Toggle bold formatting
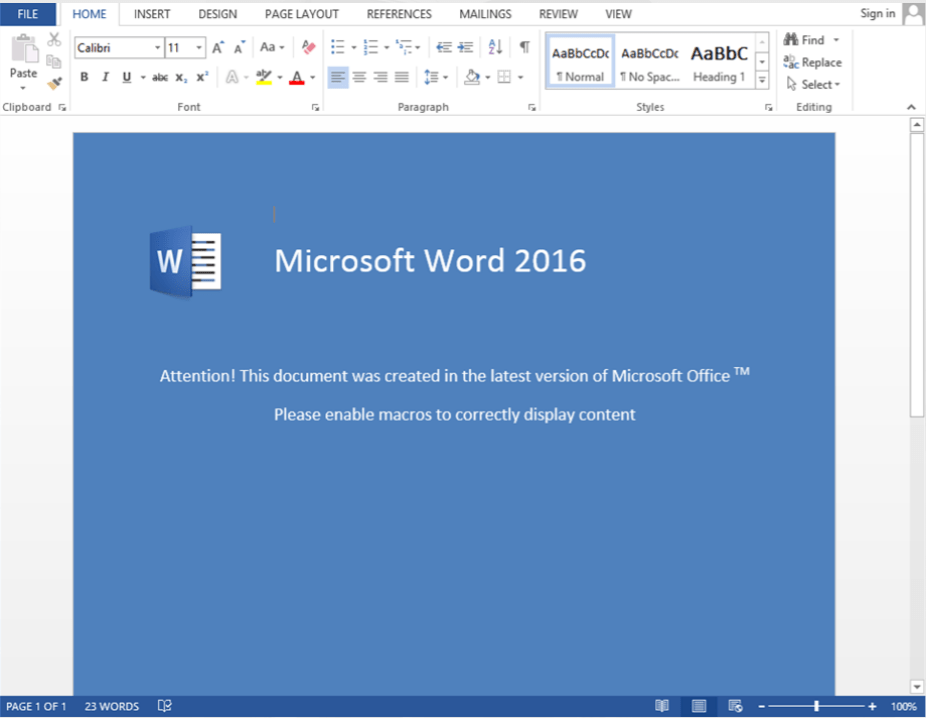926x718 pixels. 84,77
